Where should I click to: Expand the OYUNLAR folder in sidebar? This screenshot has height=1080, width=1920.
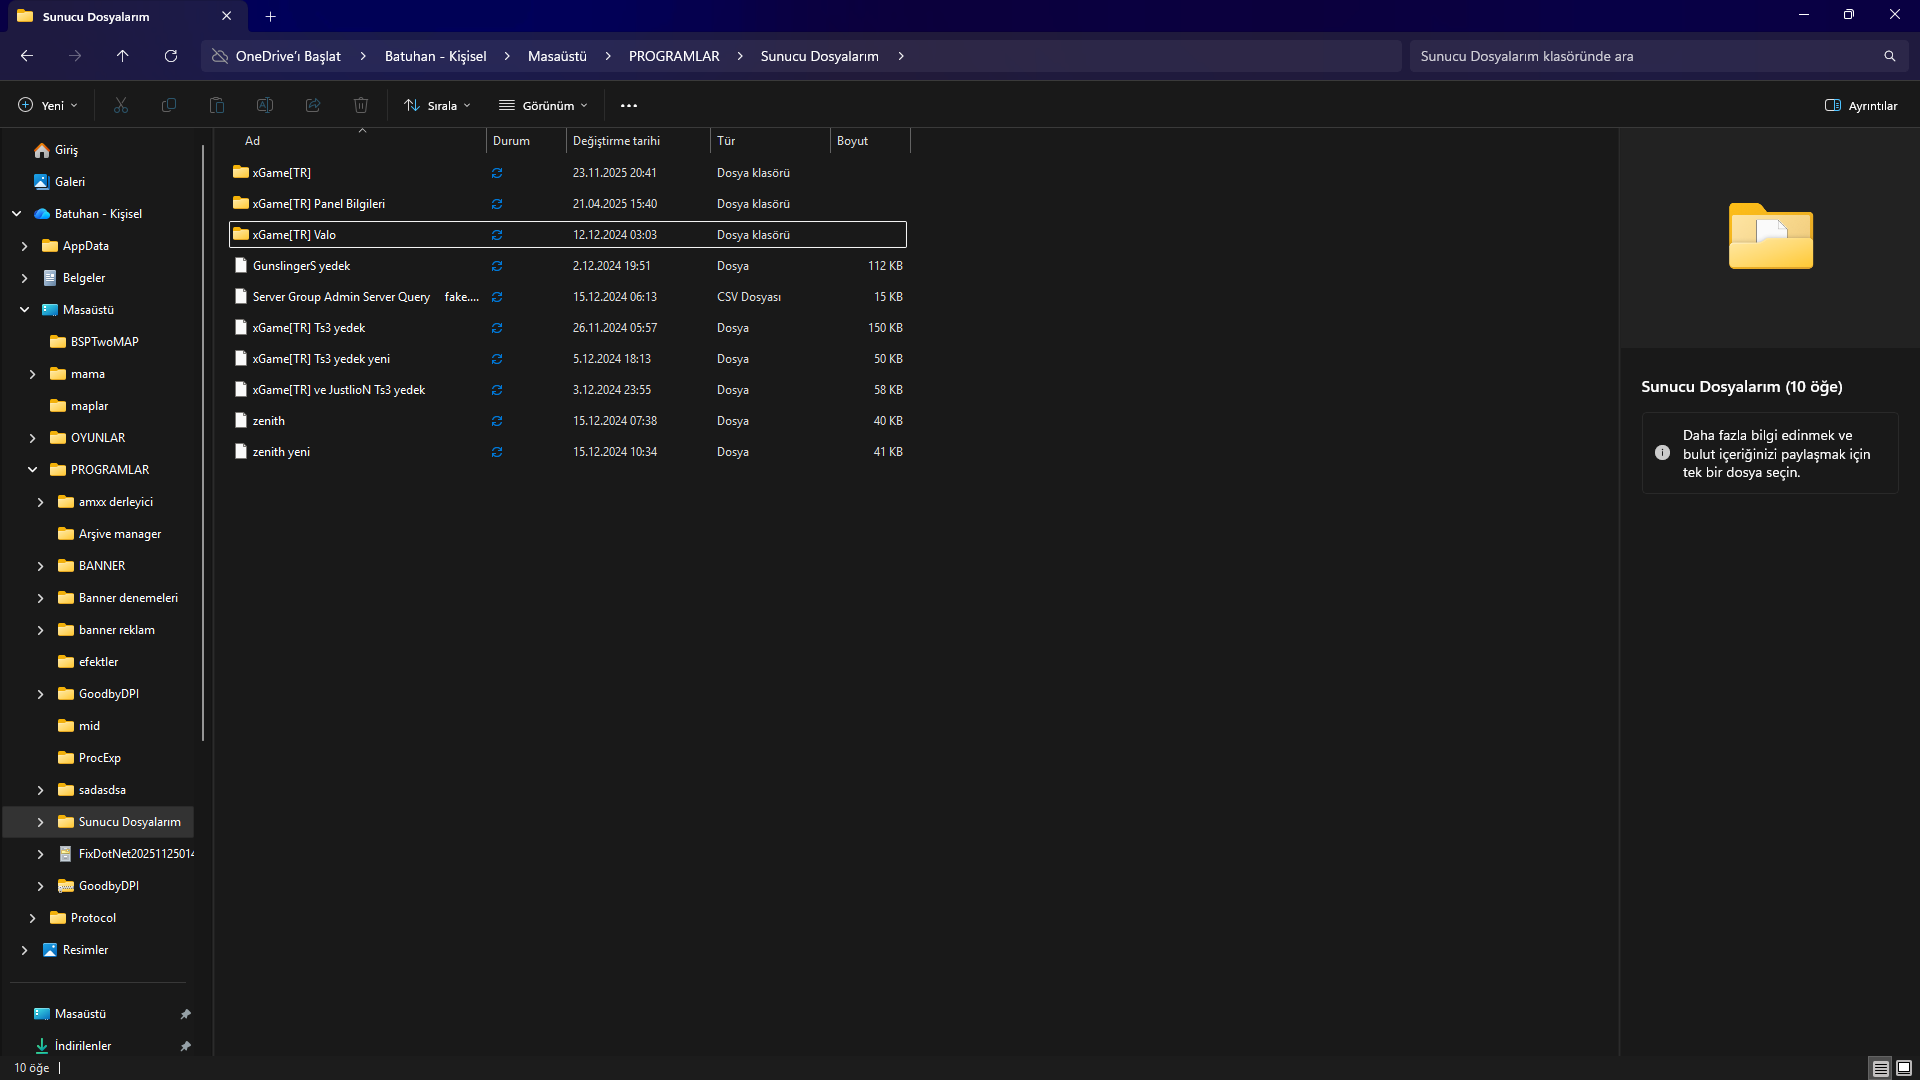pos(33,438)
